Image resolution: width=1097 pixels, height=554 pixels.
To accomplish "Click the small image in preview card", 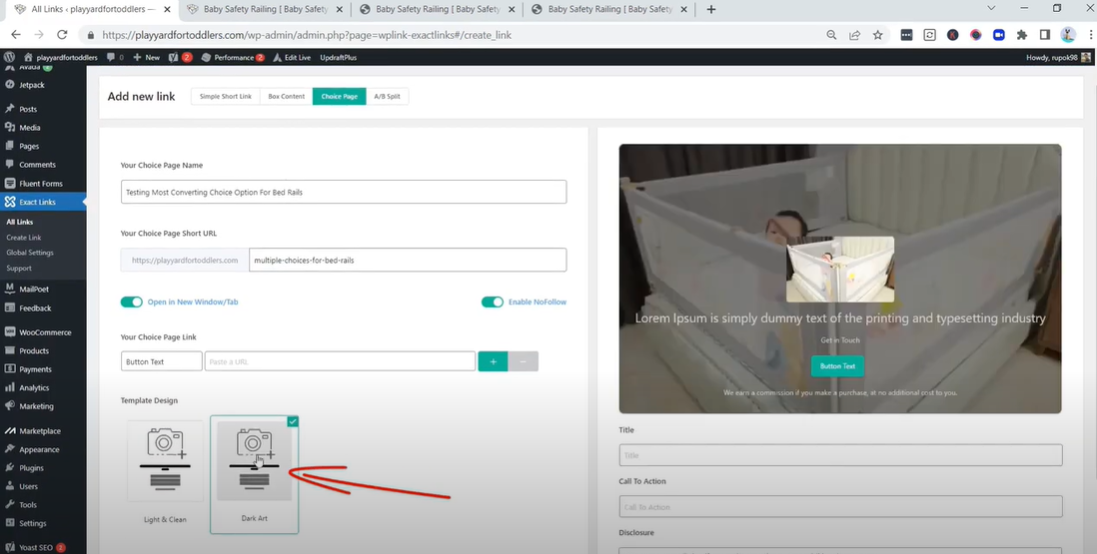I will point(840,269).
